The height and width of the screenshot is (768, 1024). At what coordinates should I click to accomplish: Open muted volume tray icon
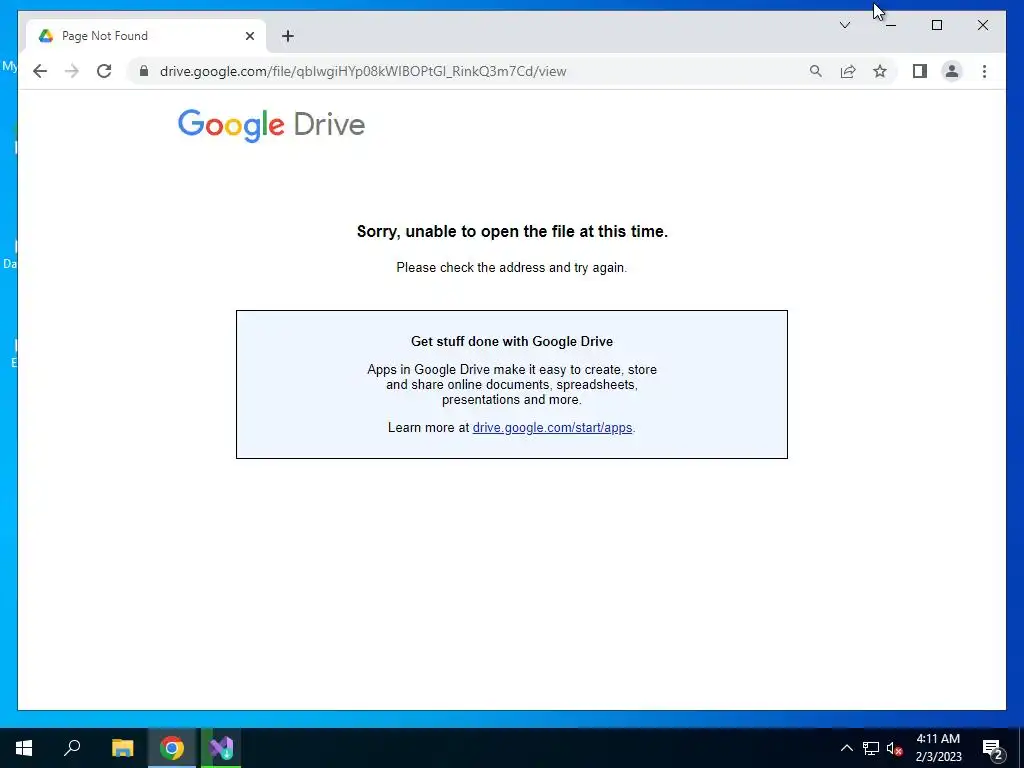coord(894,748)
